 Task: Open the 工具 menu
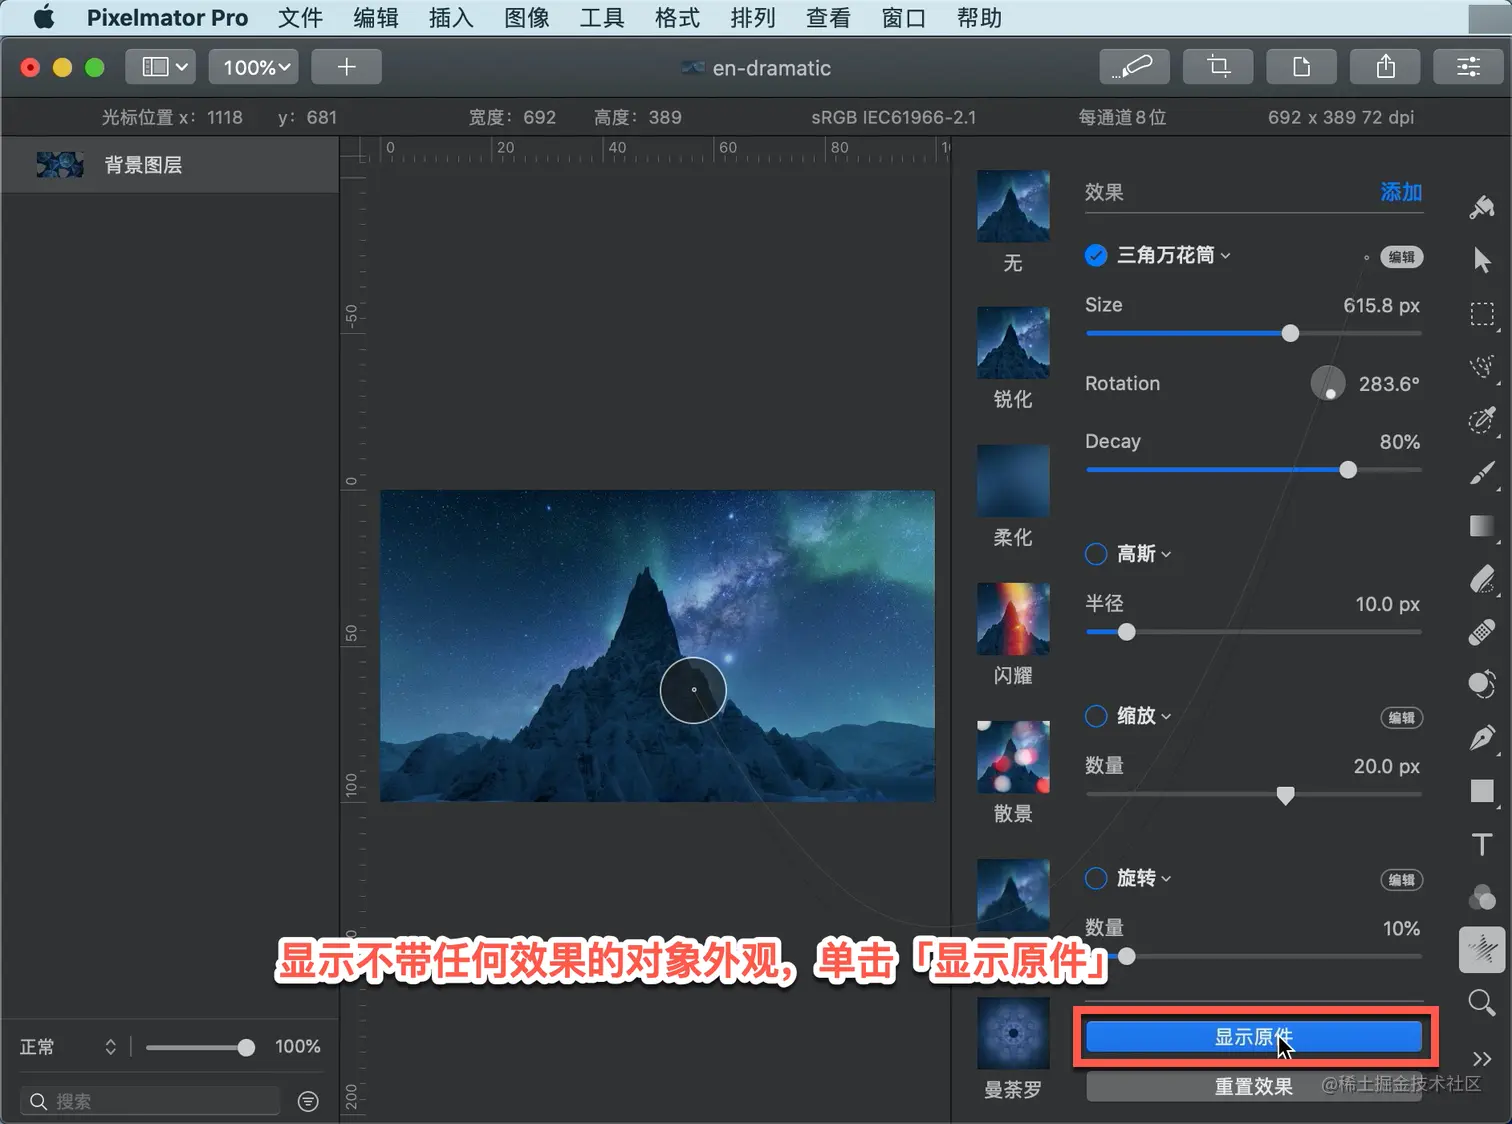pos(602,18)
